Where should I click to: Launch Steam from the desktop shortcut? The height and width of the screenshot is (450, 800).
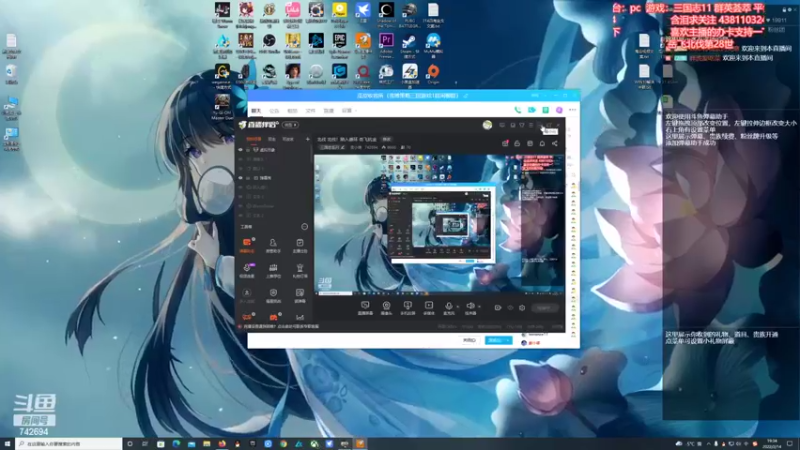click(x=409, y=41)
